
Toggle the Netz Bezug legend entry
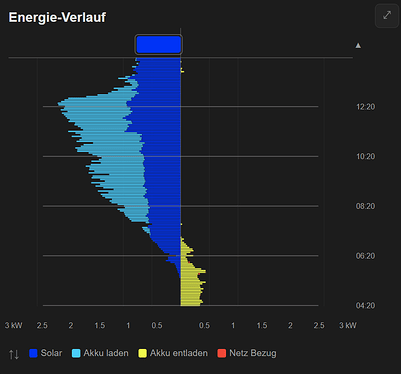click(x=247, y=353)
